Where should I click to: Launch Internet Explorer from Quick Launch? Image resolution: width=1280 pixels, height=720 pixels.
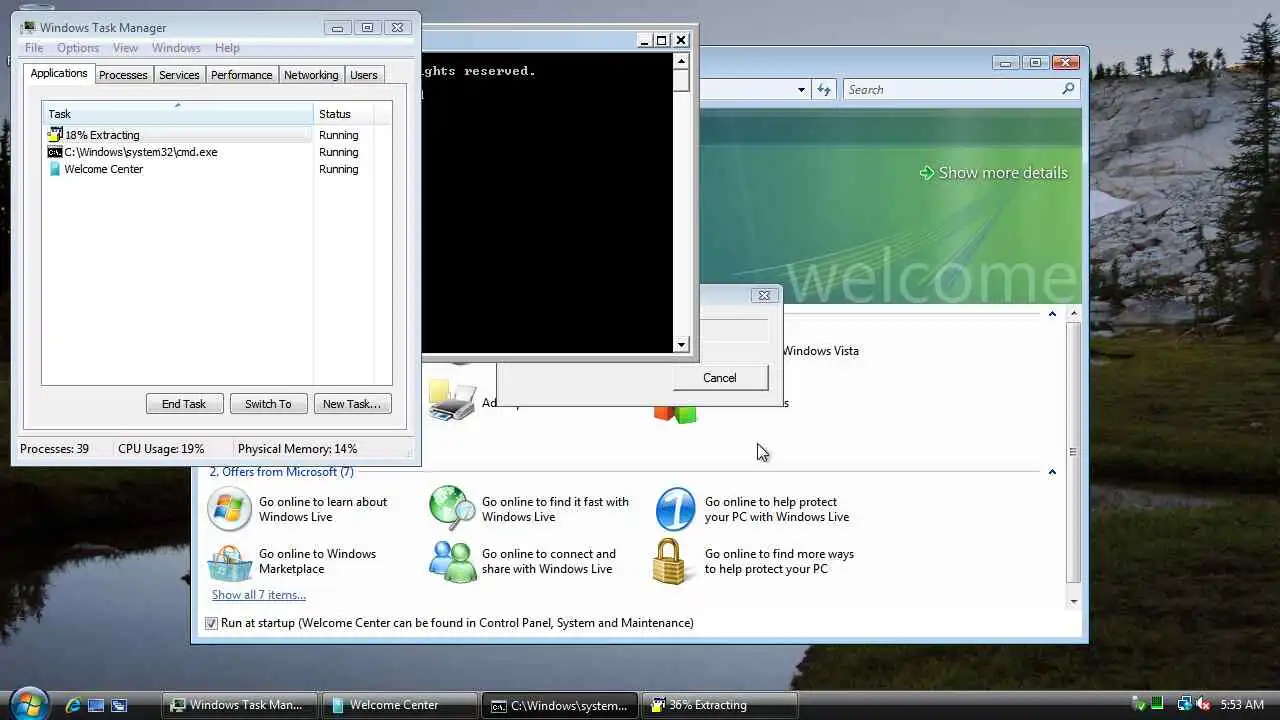click(72, 705)
